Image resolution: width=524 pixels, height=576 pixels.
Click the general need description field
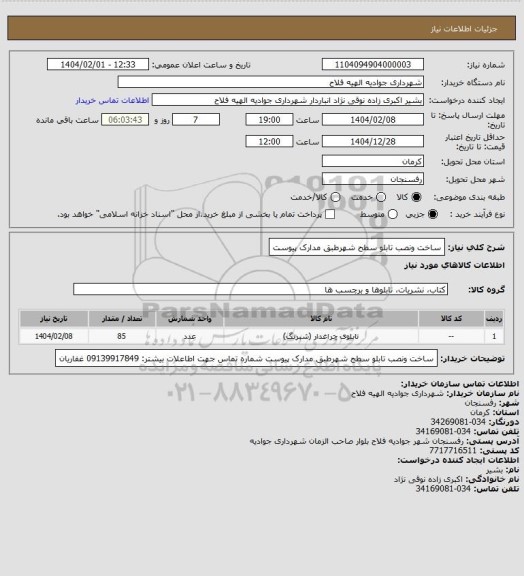coord(357,248)
